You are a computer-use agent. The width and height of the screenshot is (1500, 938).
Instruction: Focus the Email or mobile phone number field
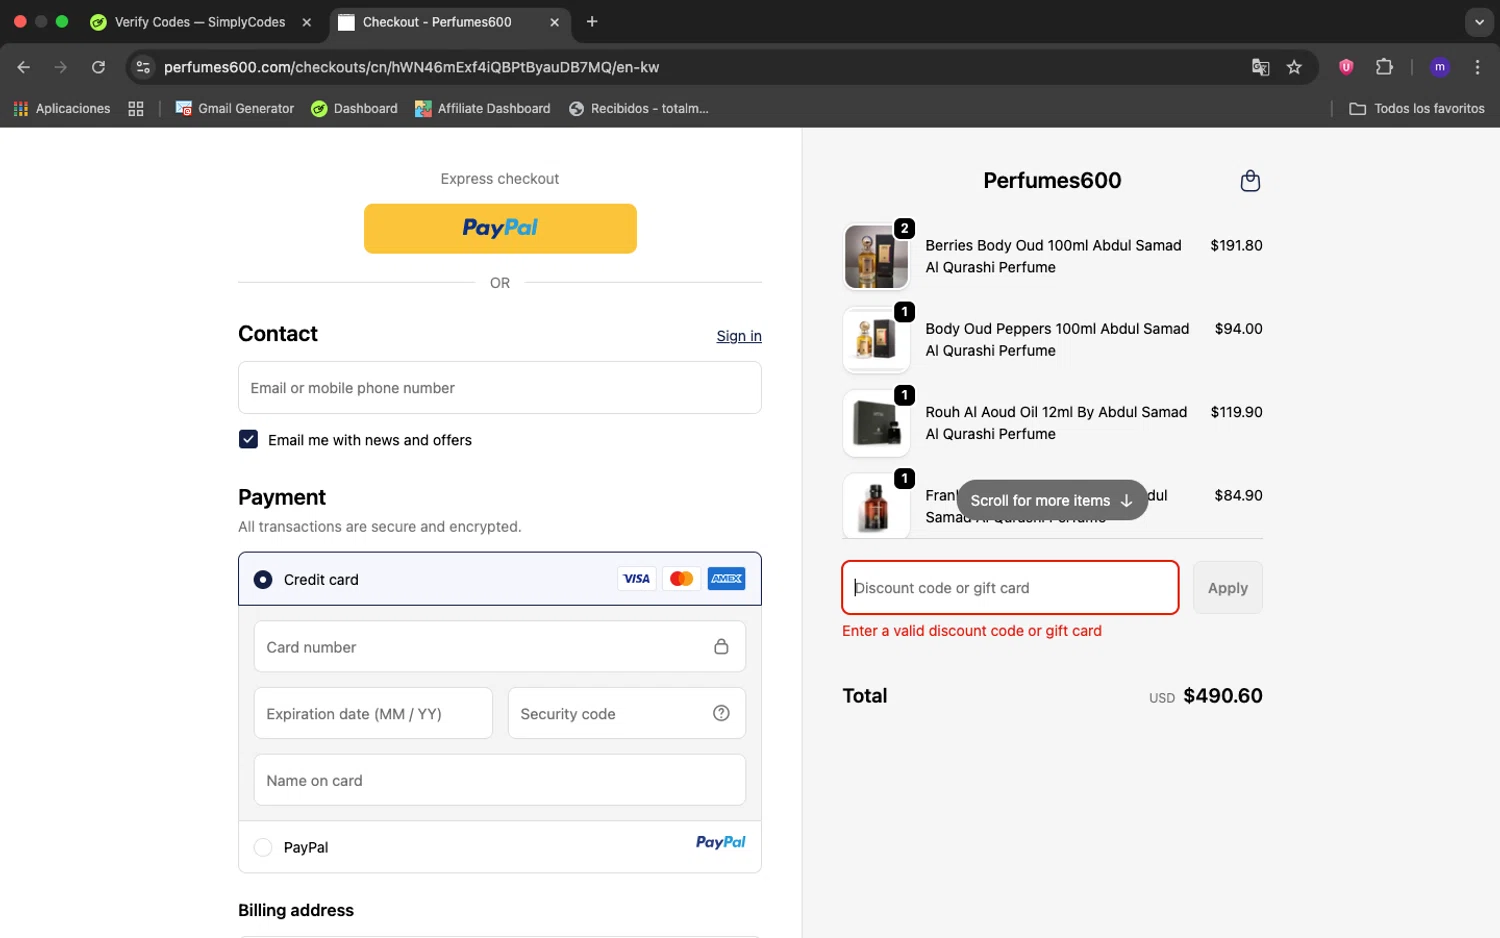(x=500, y=387)
